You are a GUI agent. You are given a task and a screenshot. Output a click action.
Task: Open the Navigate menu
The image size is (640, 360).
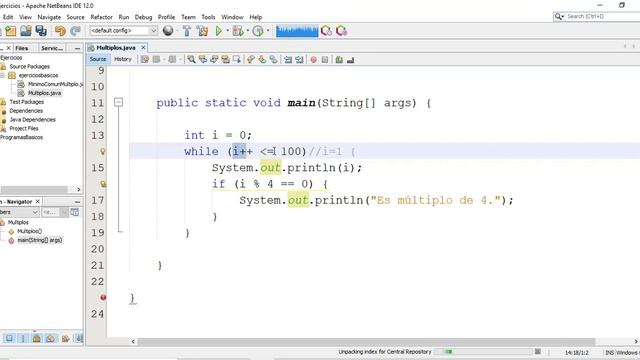pyautogui.click(x=49, y=17)
